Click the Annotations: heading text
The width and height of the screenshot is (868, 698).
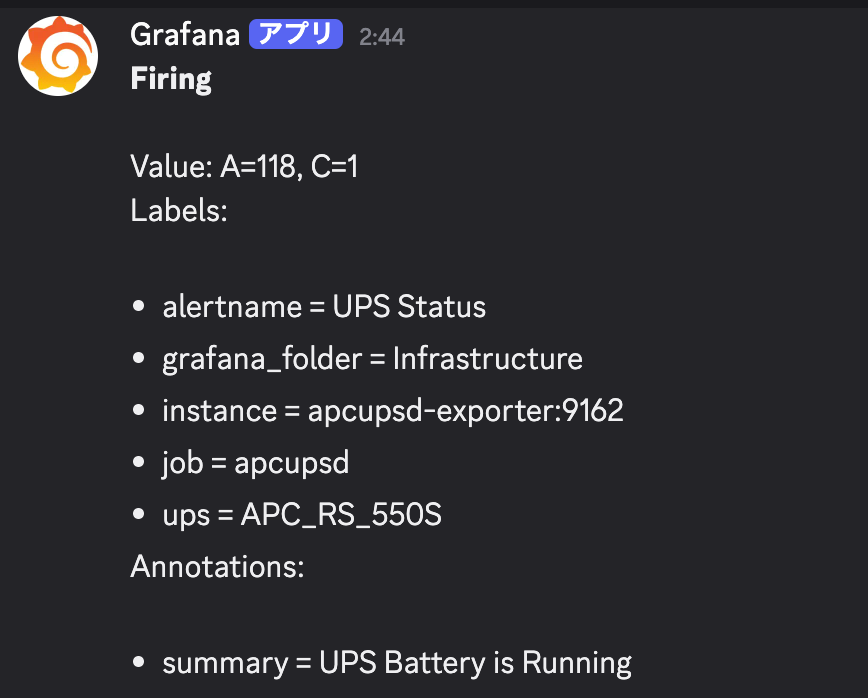(x=217, y=567)
